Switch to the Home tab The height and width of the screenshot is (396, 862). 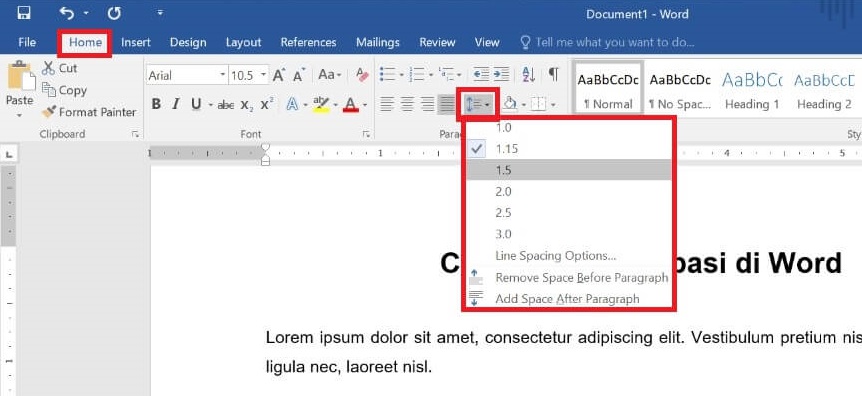85,42
